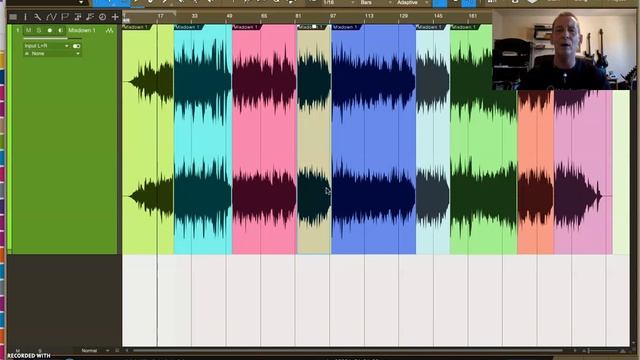The image size is (640, 360).
Task: Record-arm the Mixdown 1 track
Action: (50, 31)
